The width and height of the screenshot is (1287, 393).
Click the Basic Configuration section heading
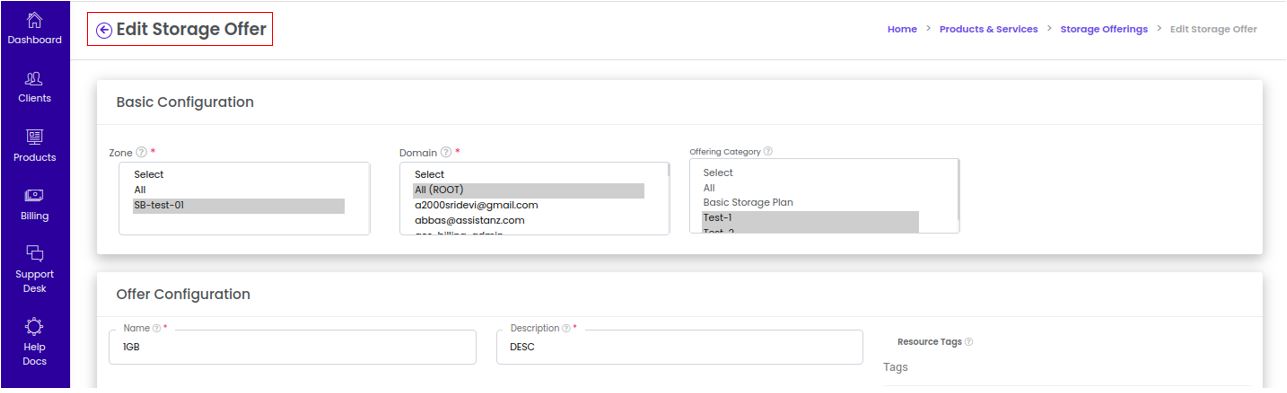(x=185, y=102)
